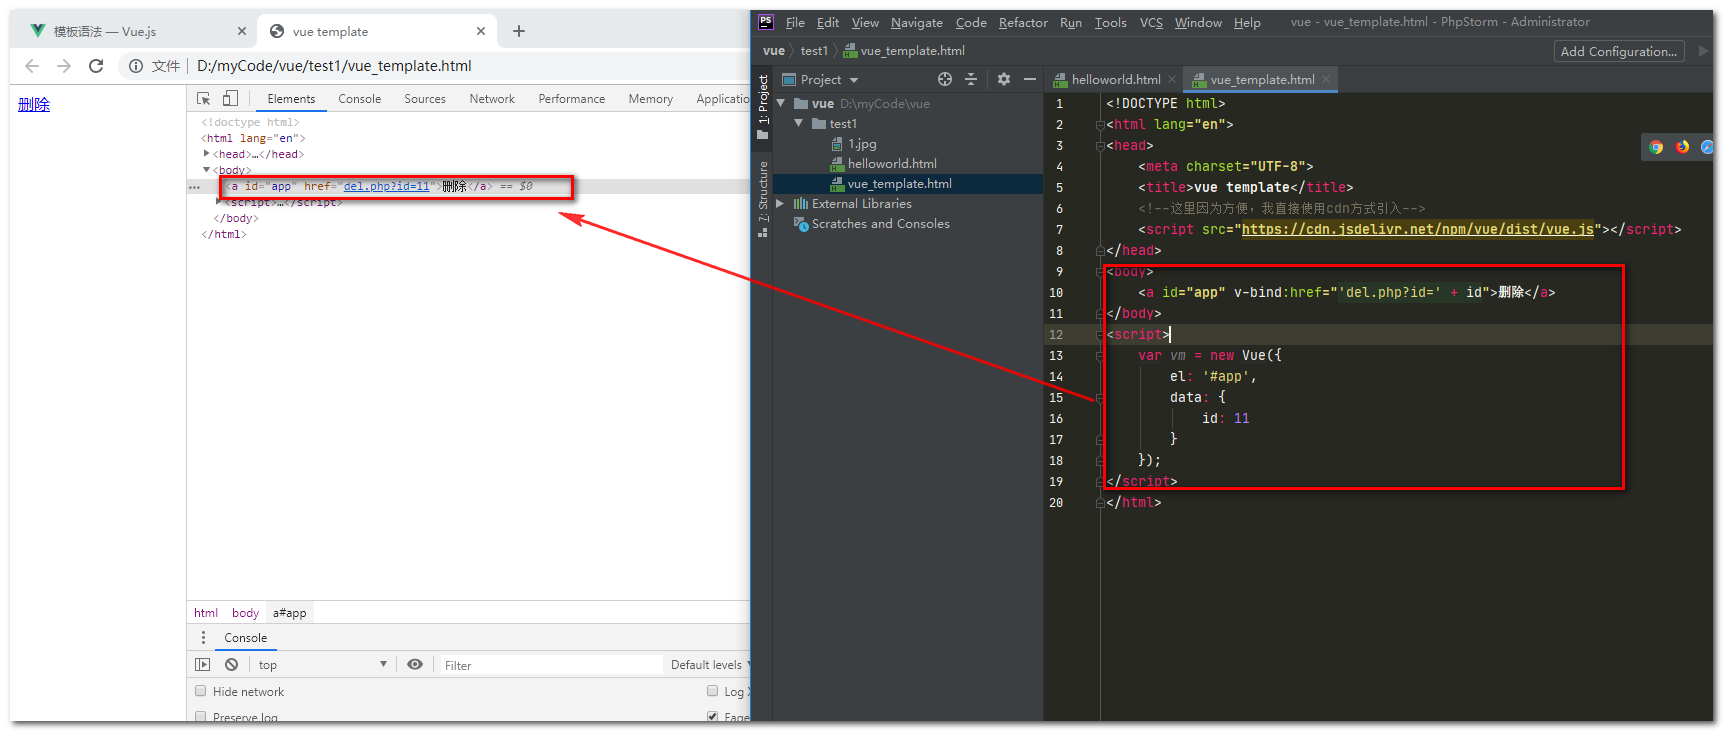
Task: Toggle the Log XMLHttpRequests checkbox
Action: [x=713, y=691]
